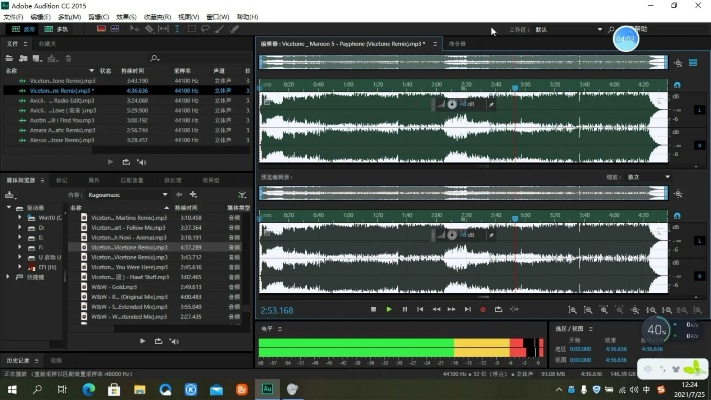Open the 文件(F) menu
Image resolution: width=711 pixels, height=400 pixels.
13,17
